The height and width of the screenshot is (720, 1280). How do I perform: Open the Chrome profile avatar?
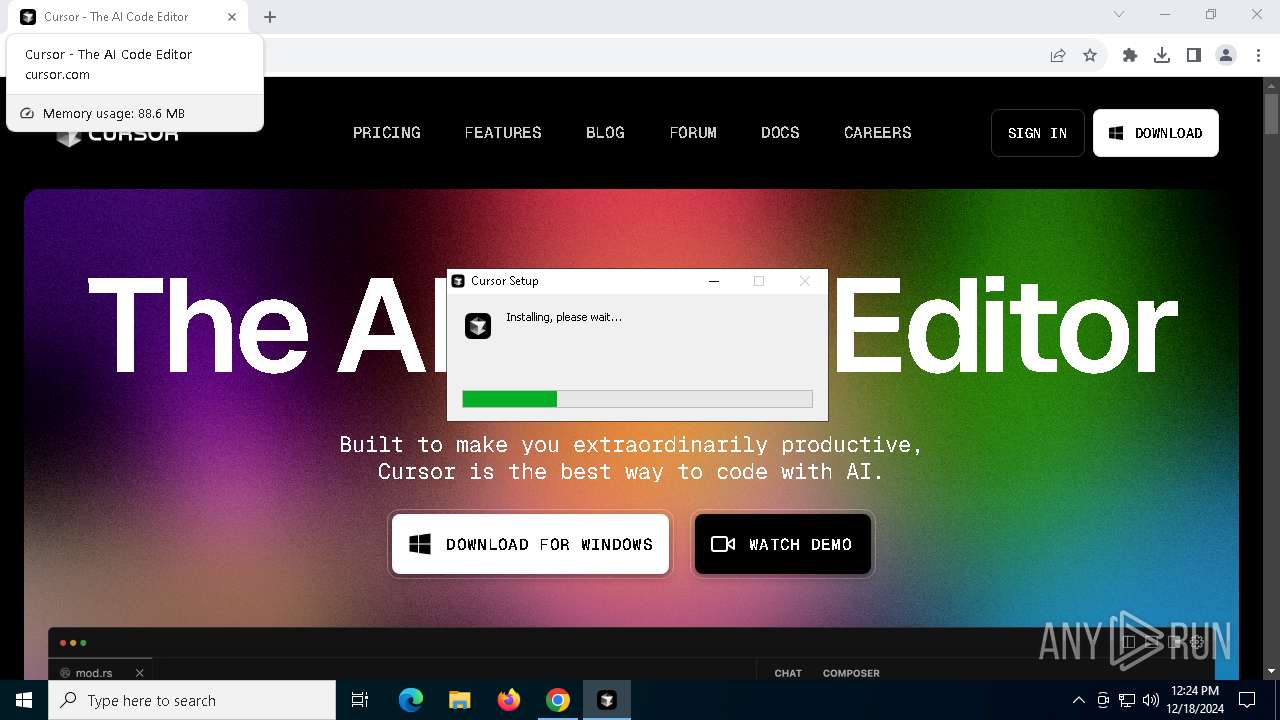point(1226,55)
